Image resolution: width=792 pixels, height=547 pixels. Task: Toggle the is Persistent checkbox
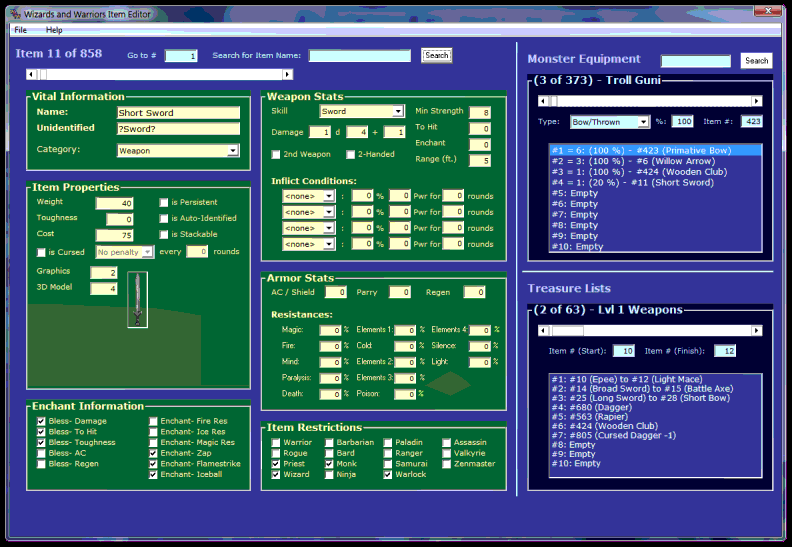click(x=164, y=203)
